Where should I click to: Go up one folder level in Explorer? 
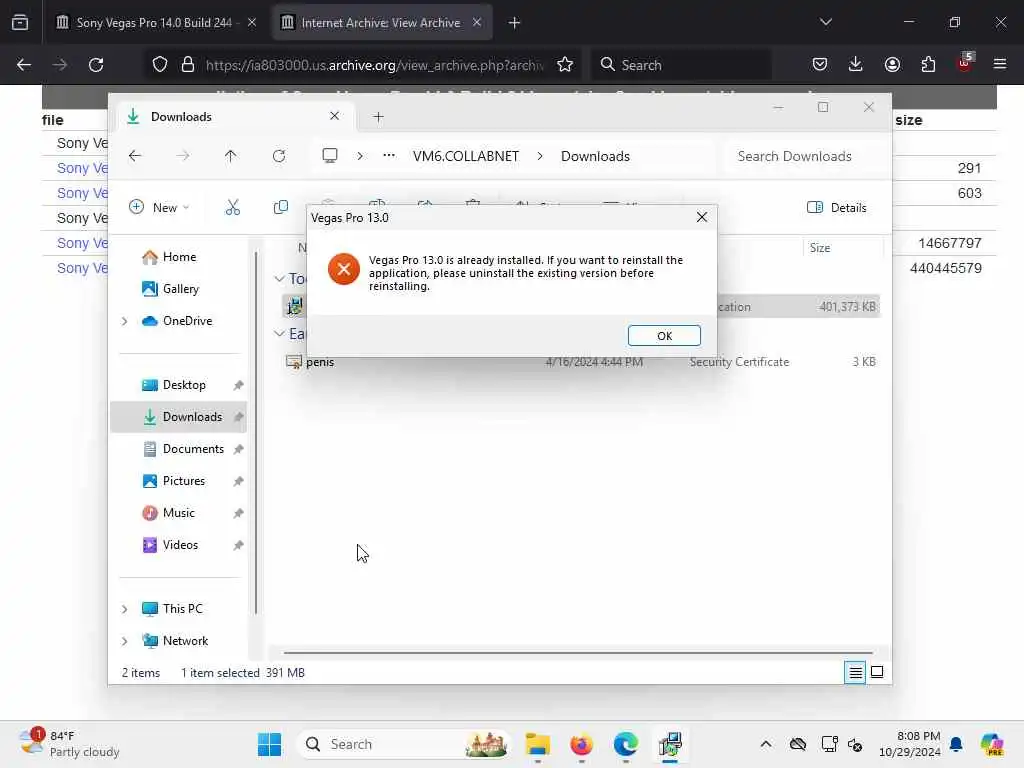pos(231,156)
